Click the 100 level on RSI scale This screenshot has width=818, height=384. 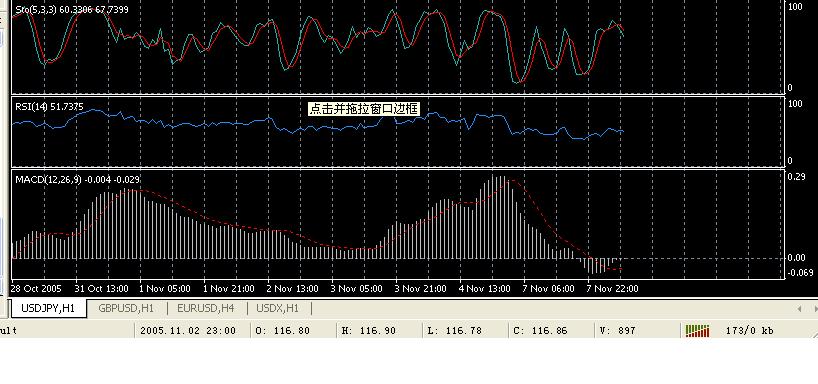tap(796, 104)
